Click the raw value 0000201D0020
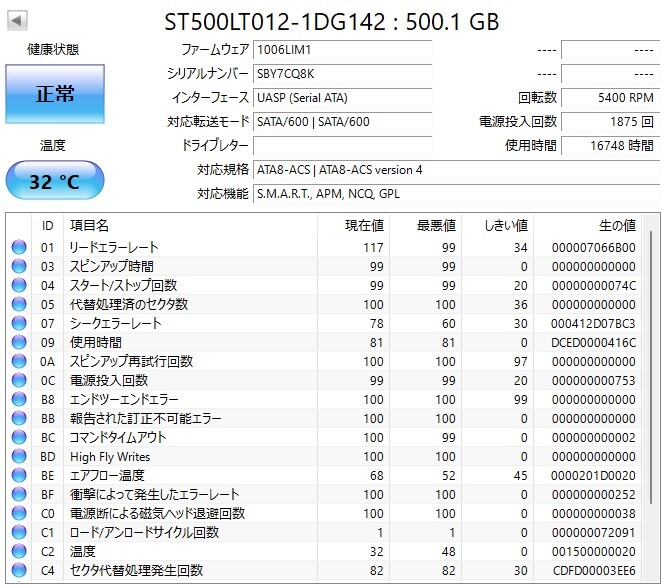This screenshot has height=586, width=664. (593, 476)
